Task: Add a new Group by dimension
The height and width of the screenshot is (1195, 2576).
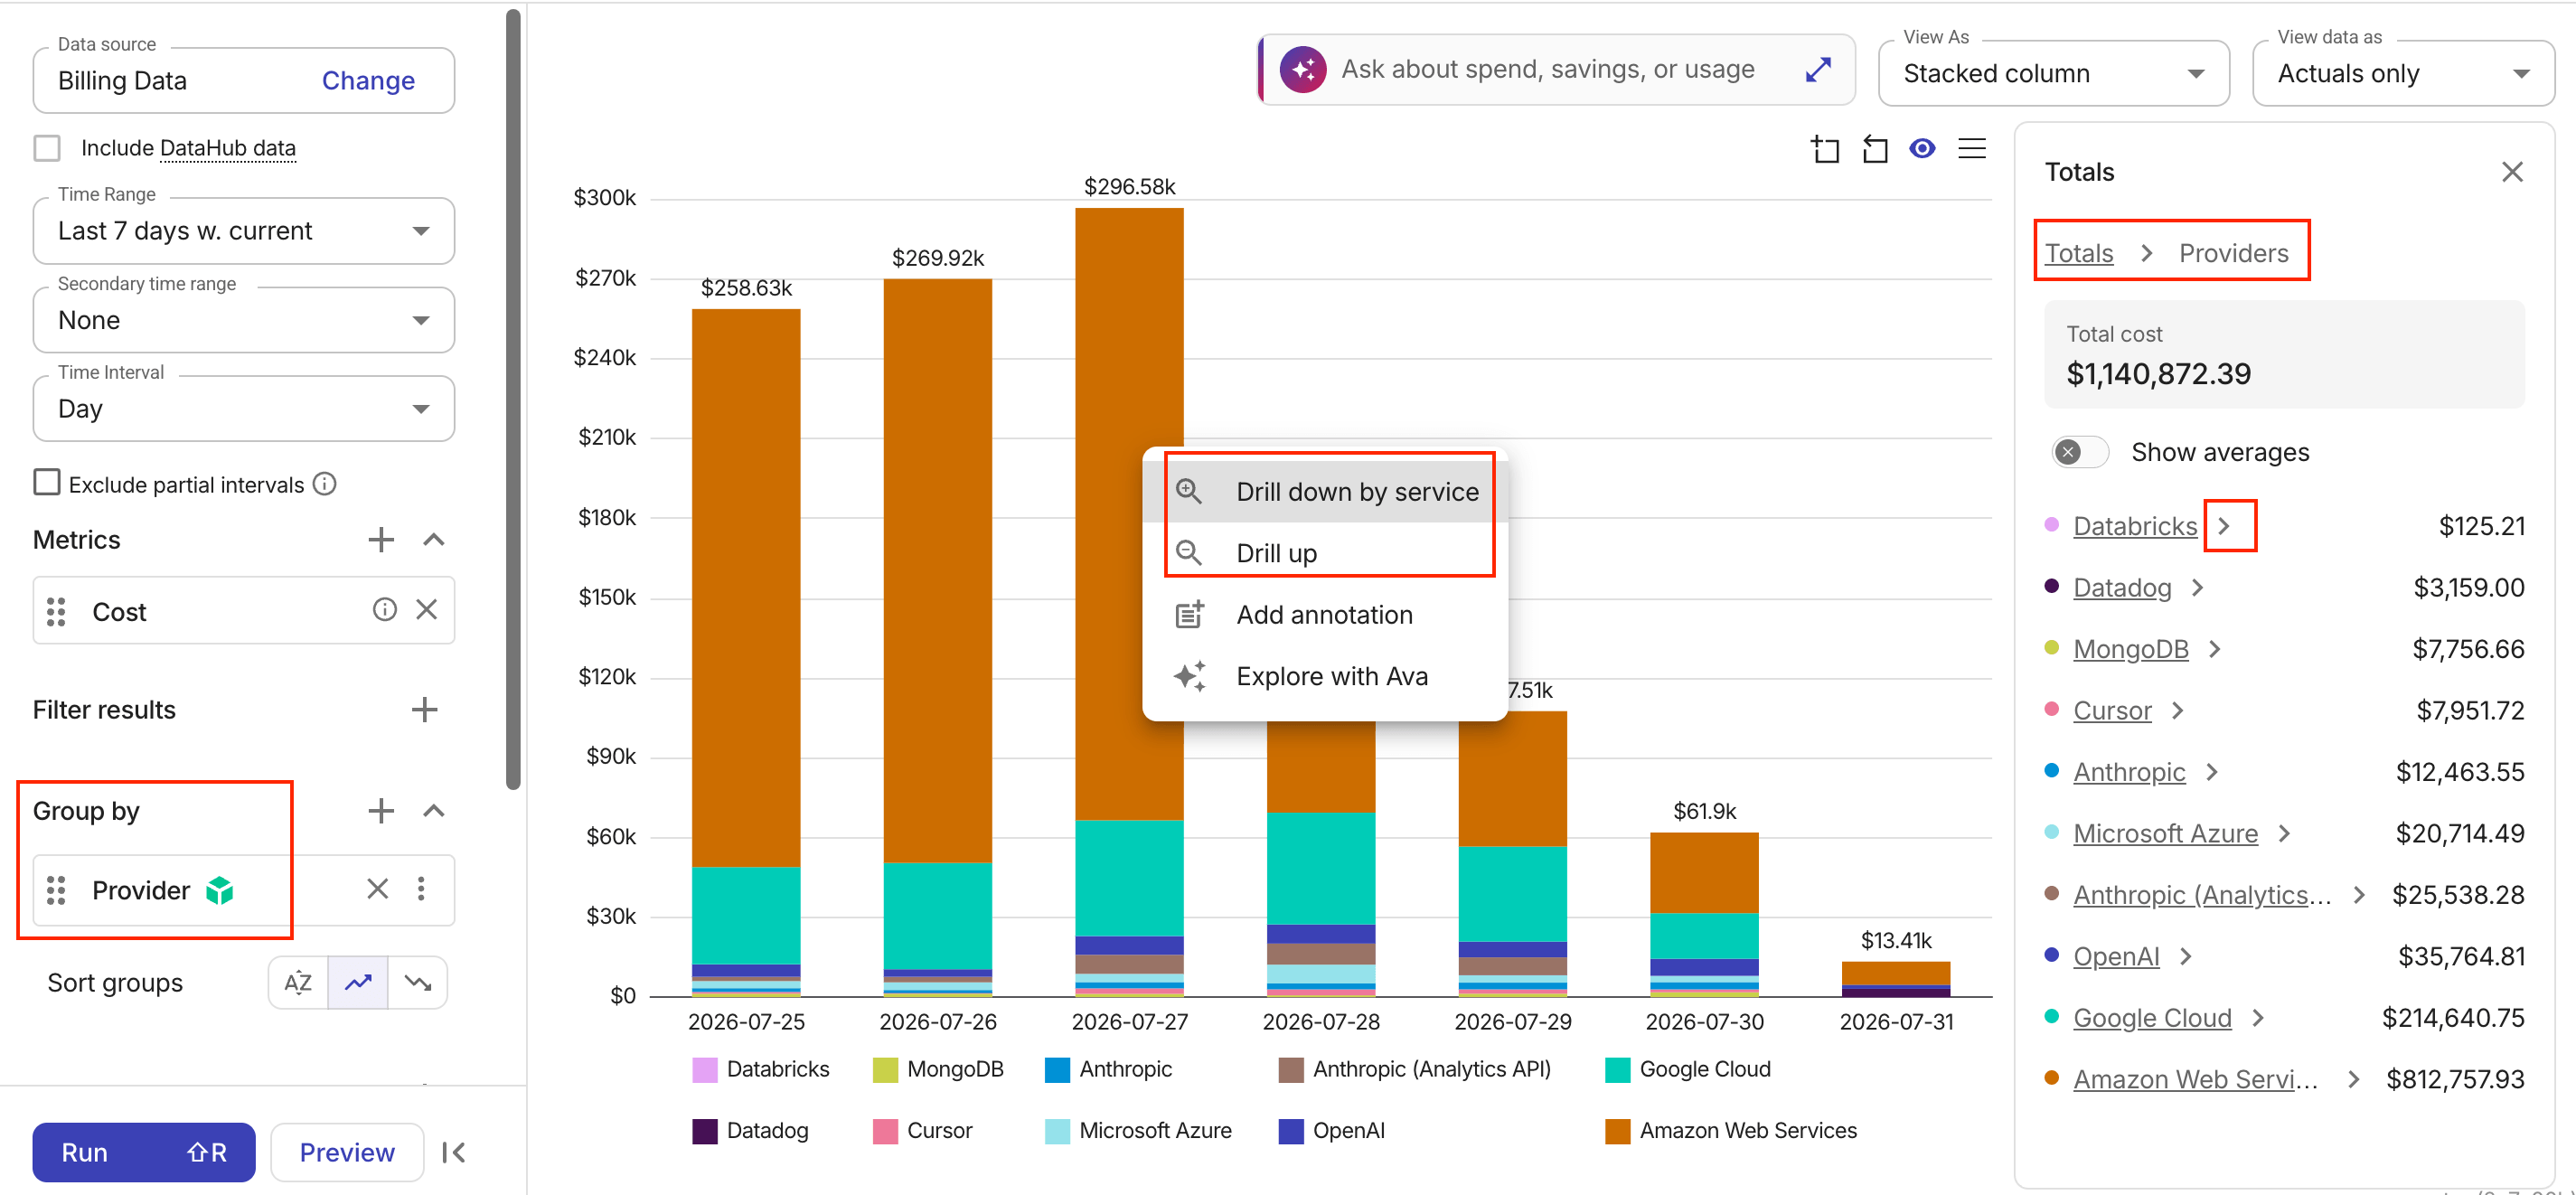Action: point(381,811)
